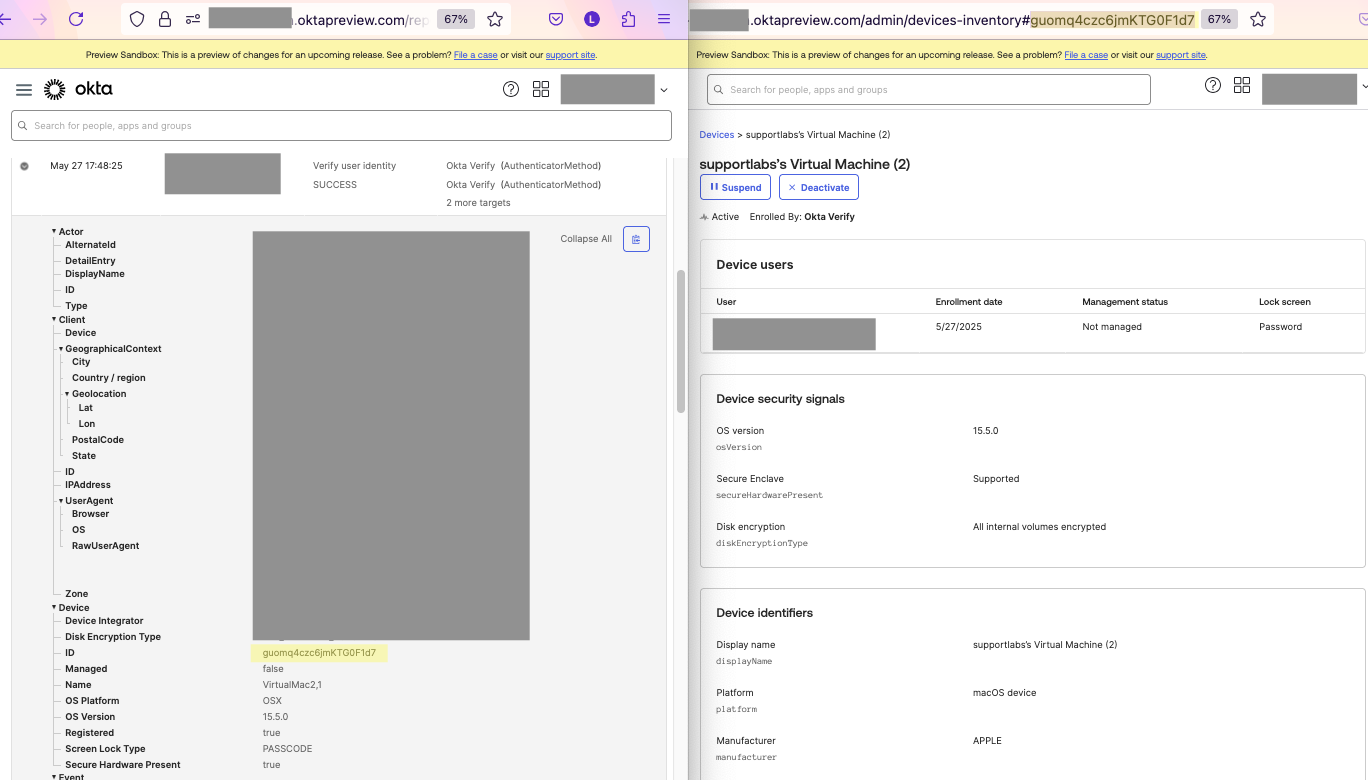
Task: Bookmark page with left window star
Action: pyautogui.click(x=494, y=19)
